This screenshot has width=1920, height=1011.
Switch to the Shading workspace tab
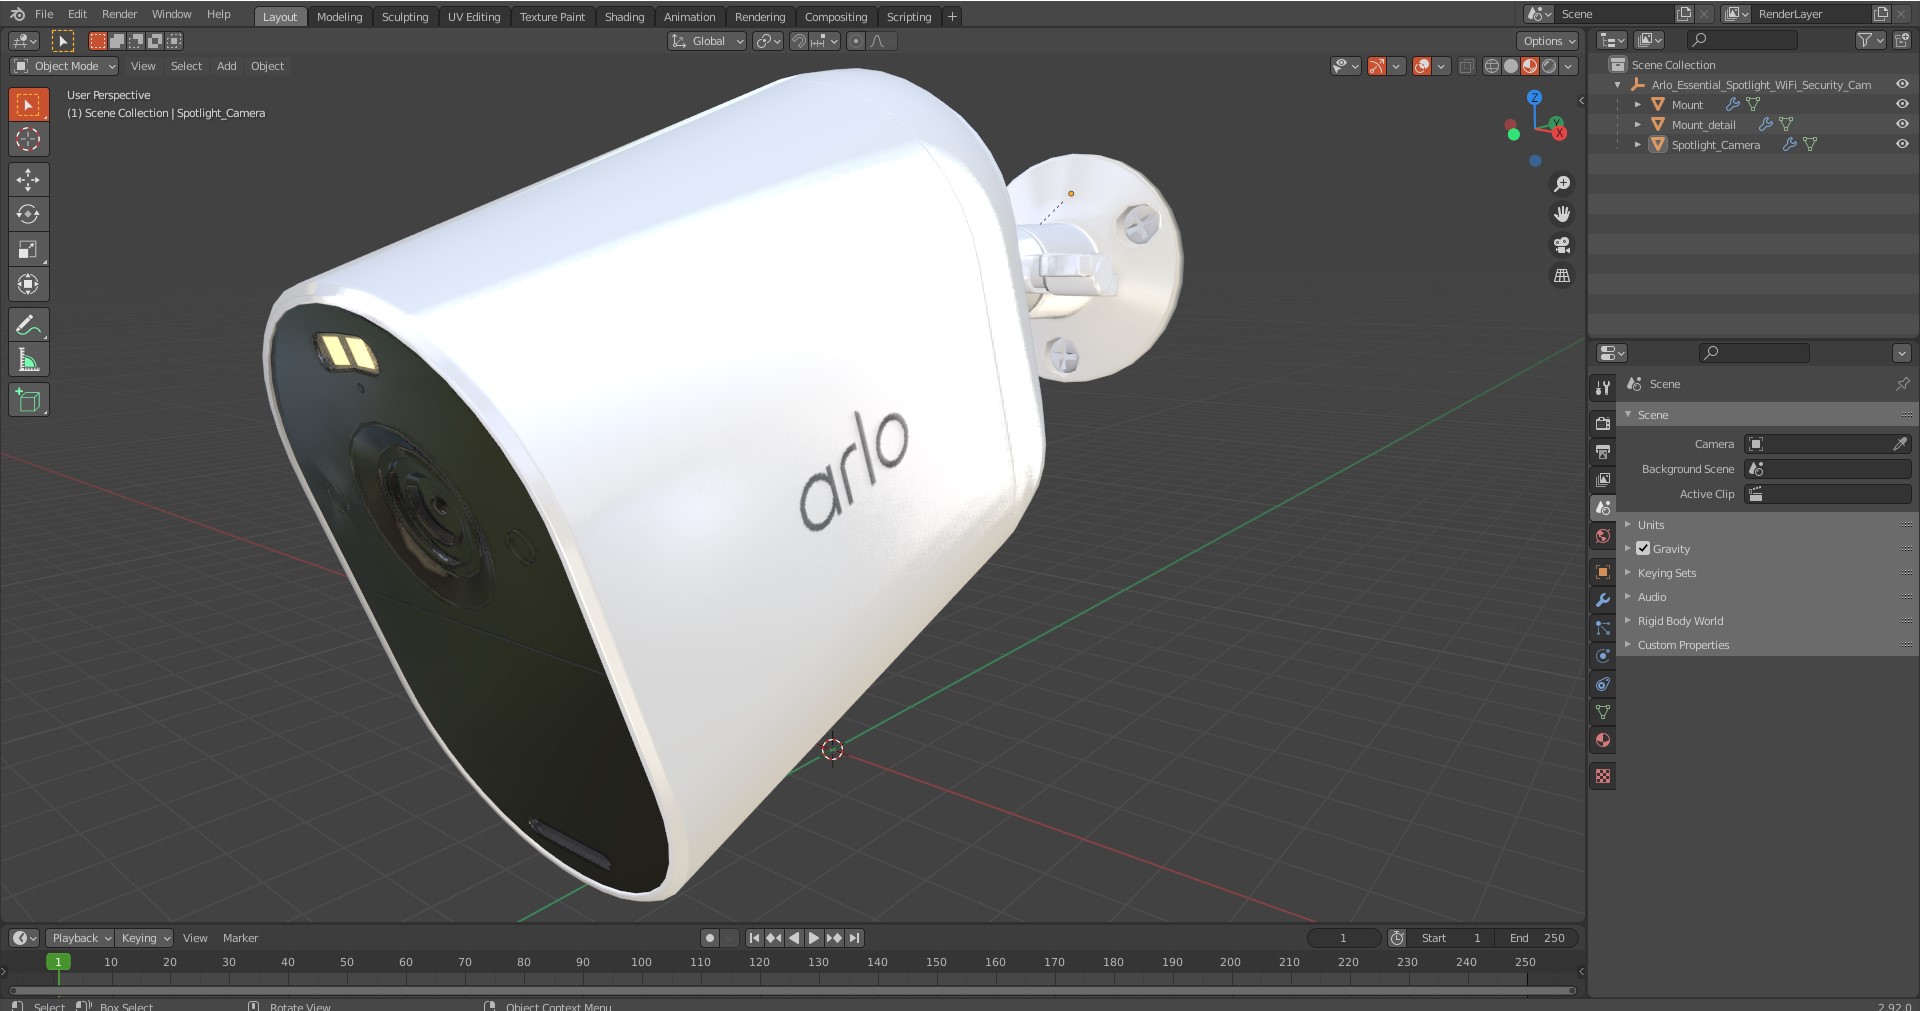pos(624,17)
